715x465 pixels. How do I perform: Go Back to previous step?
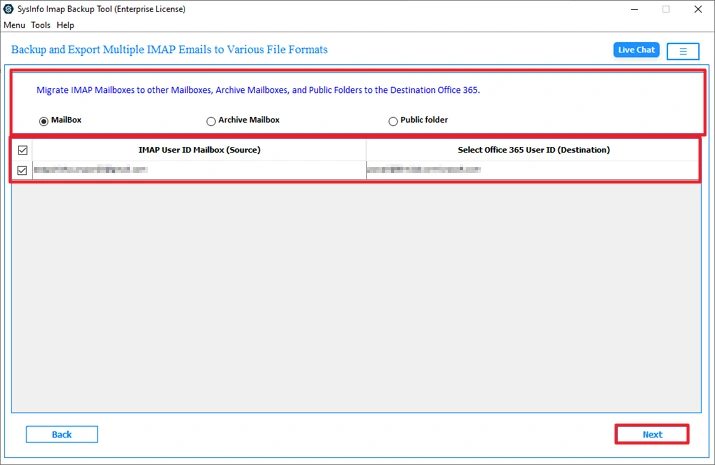coord(62,434)
